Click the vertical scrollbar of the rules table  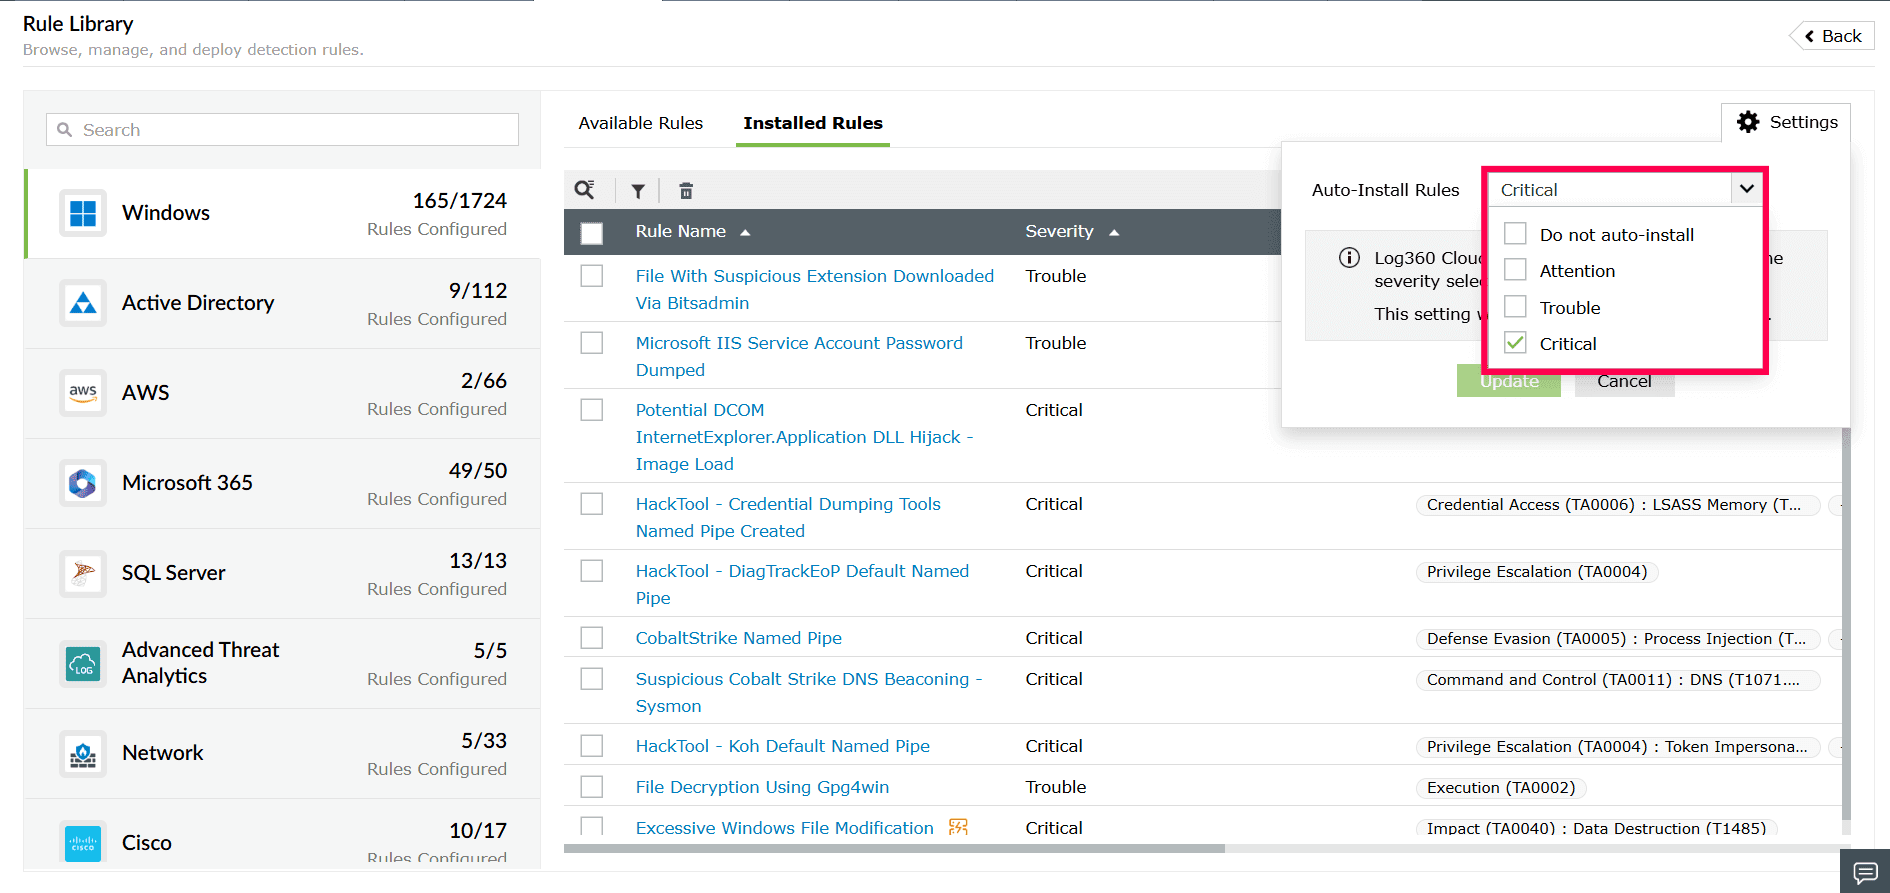point(1846,625)
